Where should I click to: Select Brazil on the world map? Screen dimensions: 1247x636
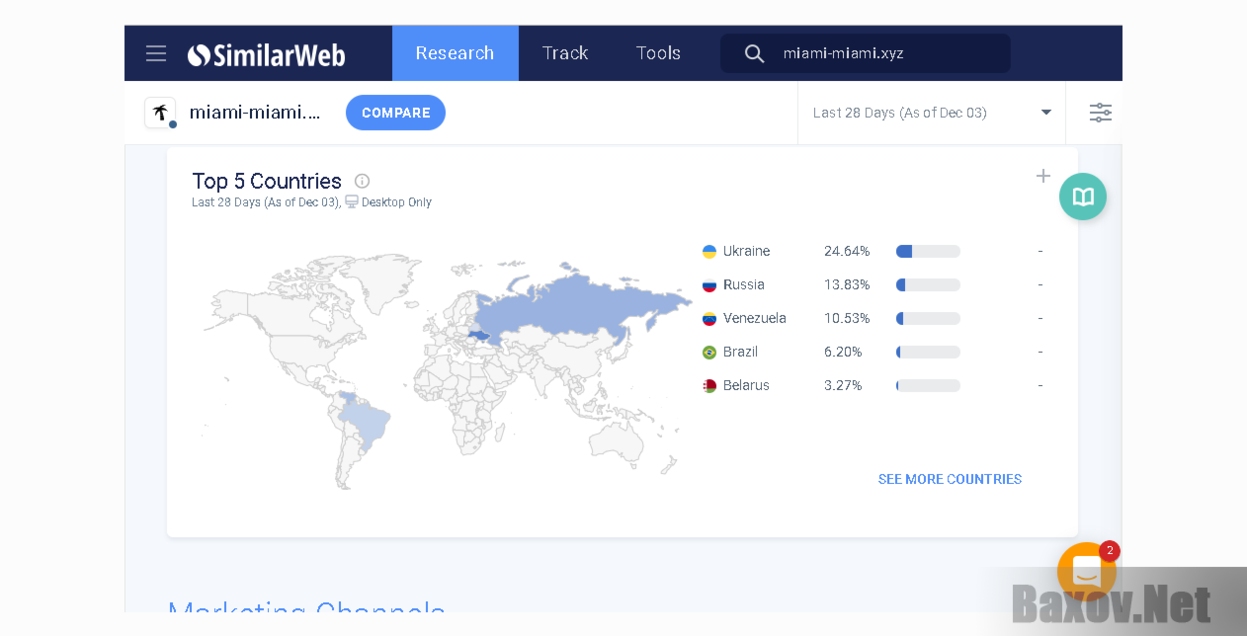(x=364, y=422)
